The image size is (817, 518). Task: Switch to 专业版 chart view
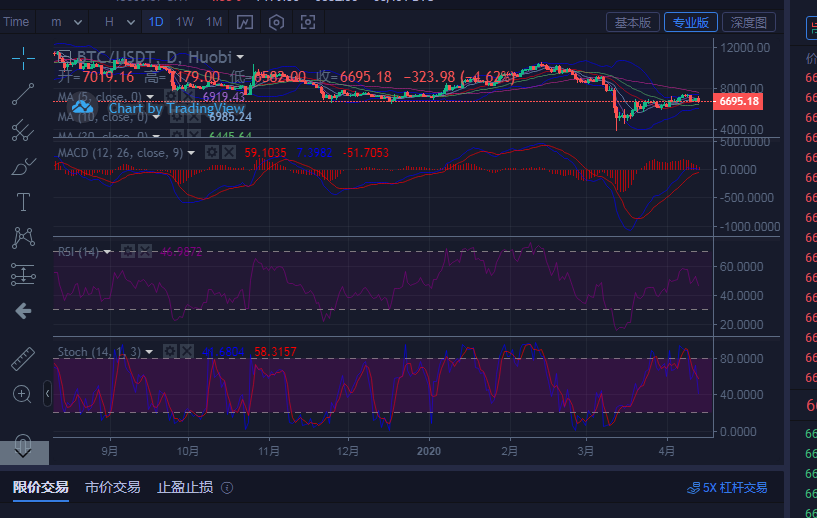(x=691, y=22)
